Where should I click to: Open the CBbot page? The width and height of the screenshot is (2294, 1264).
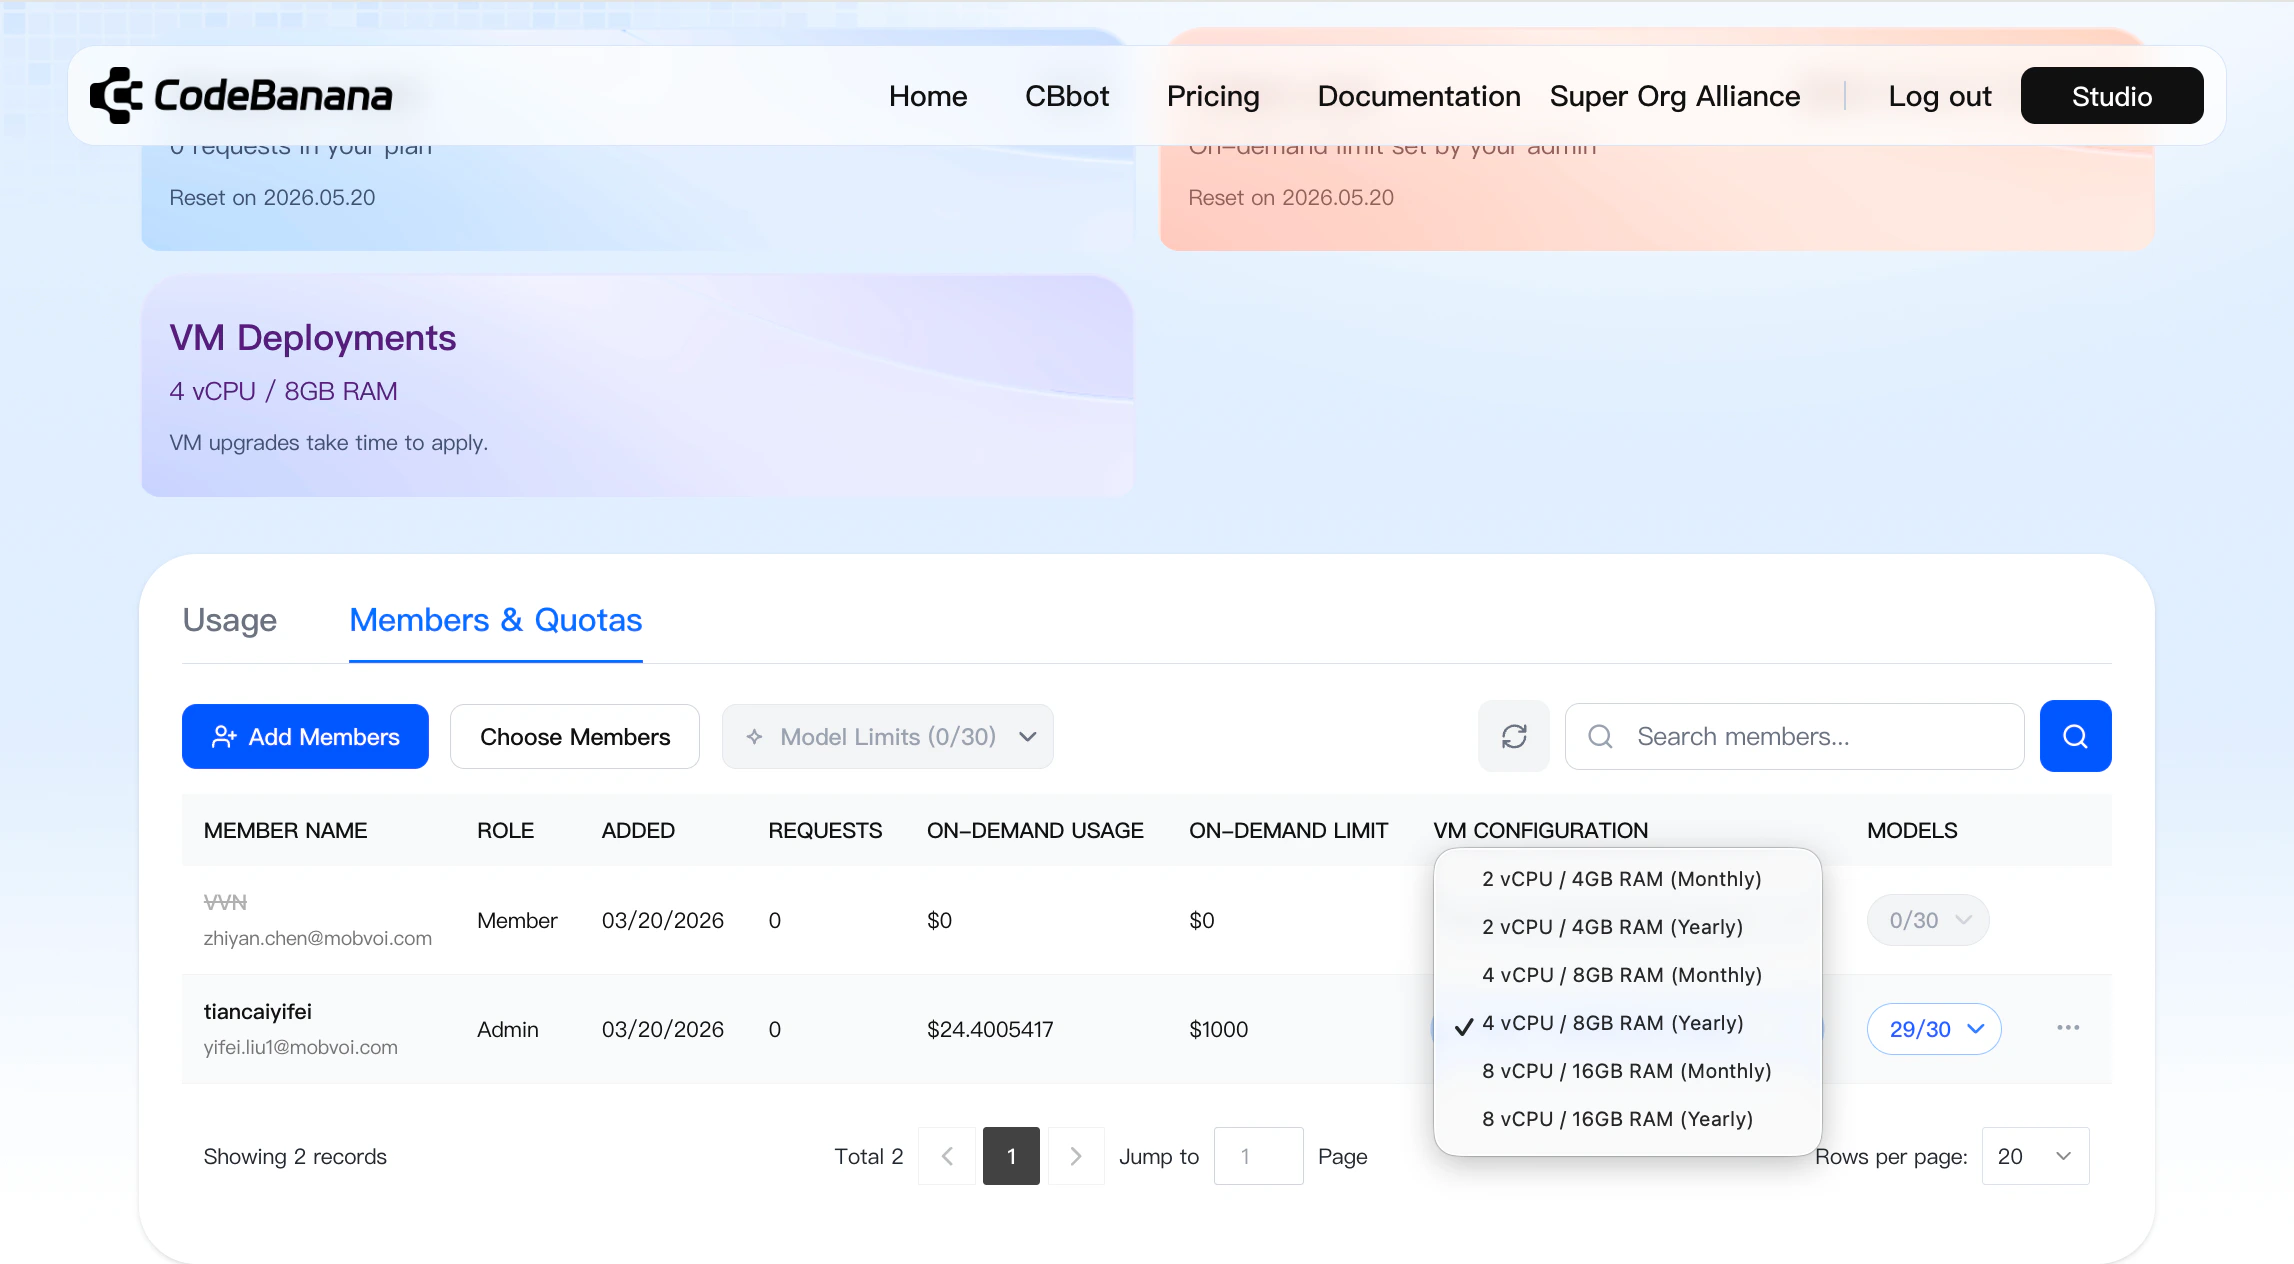point(1067,96)
